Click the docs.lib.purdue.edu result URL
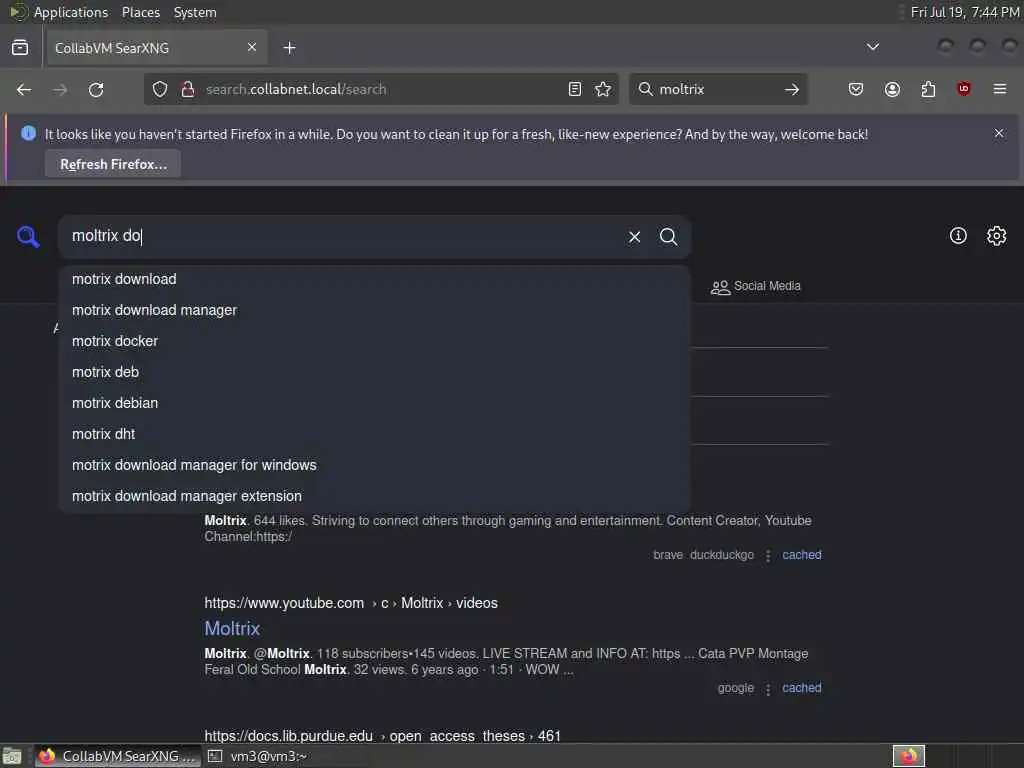 point(383,736)
